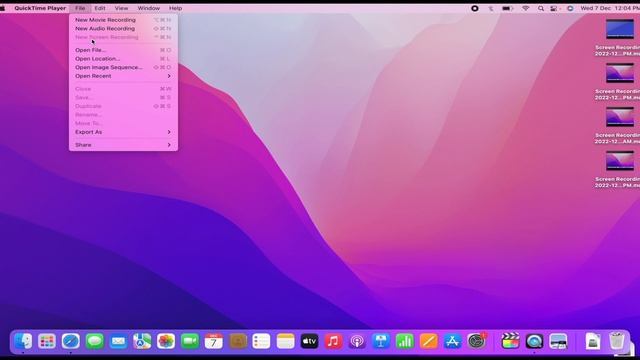Open Numbers from the Dock
This screenshot has height=360, width=640.
(x=404, y=341)
